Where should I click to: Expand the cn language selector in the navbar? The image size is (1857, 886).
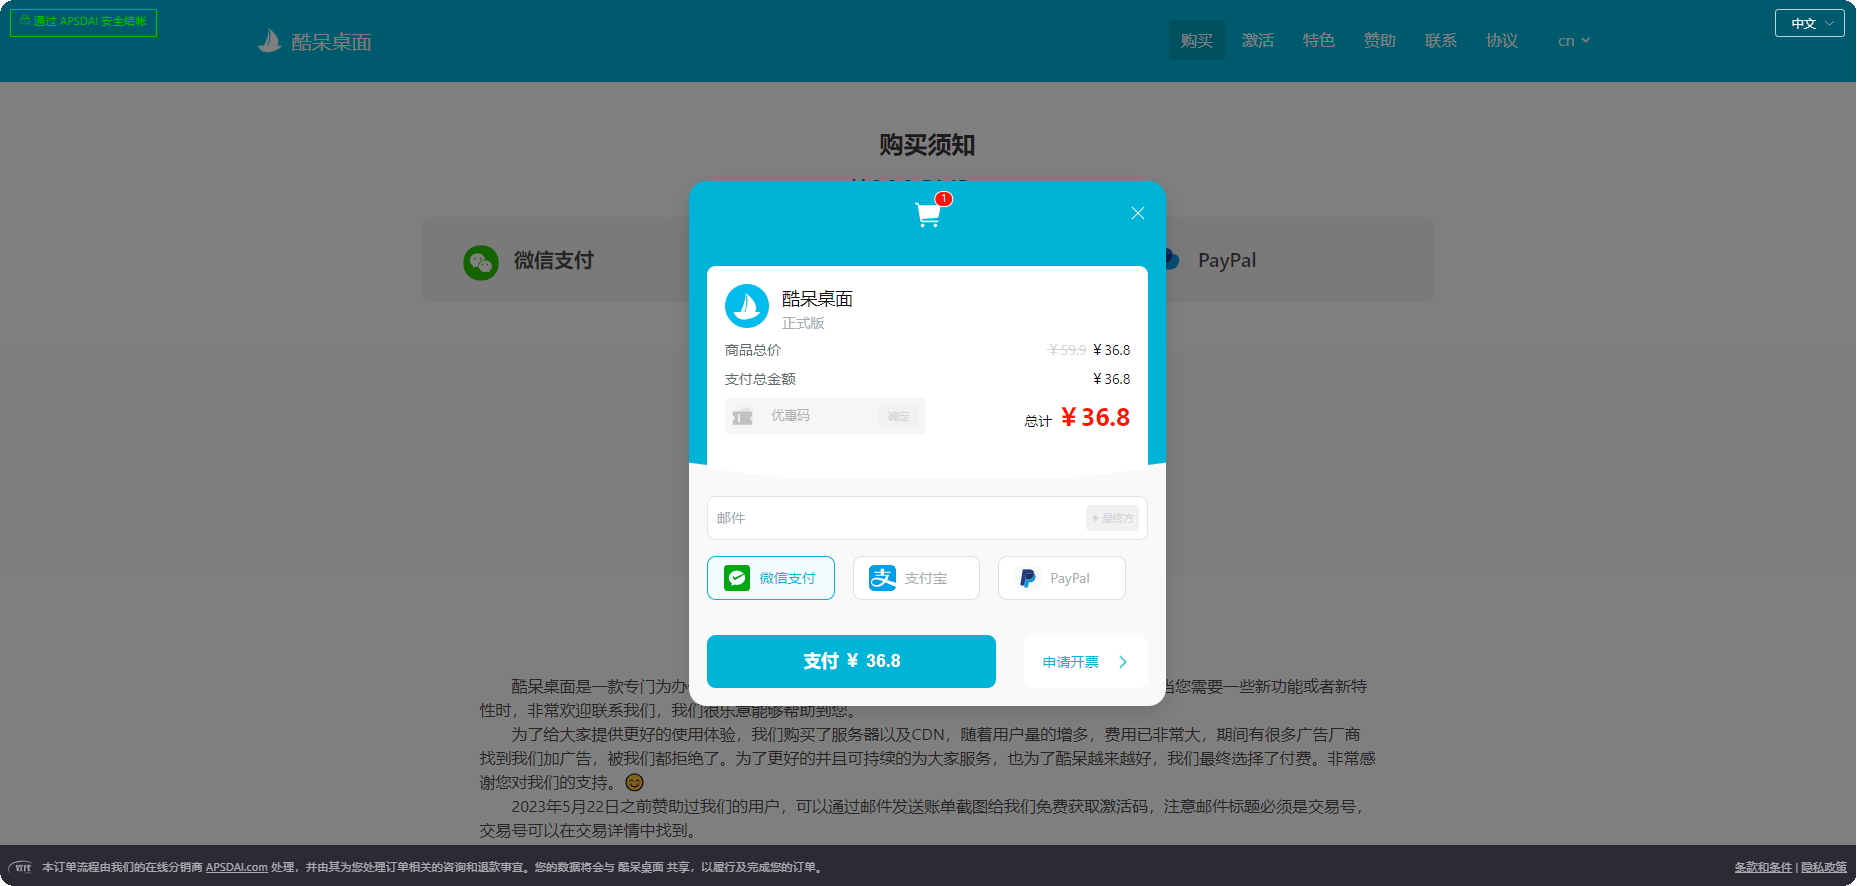(x=1573, y=41)
